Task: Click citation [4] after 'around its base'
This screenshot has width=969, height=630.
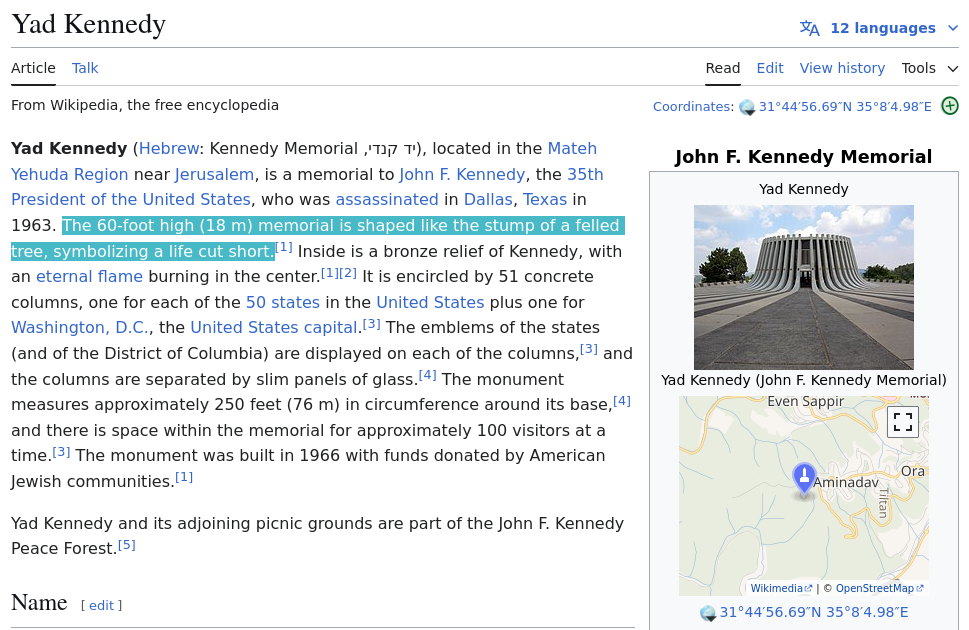Action: click(x=622, y=401)
